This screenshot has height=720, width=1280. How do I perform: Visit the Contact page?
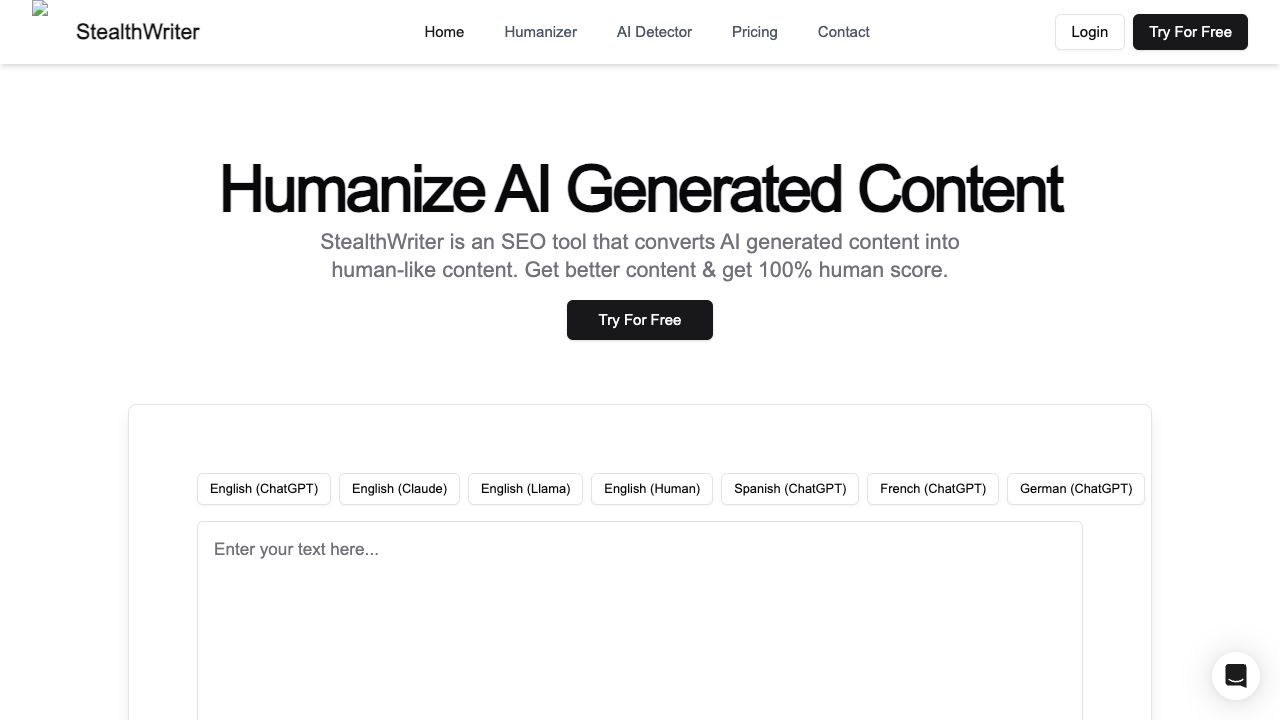[843, 32]
